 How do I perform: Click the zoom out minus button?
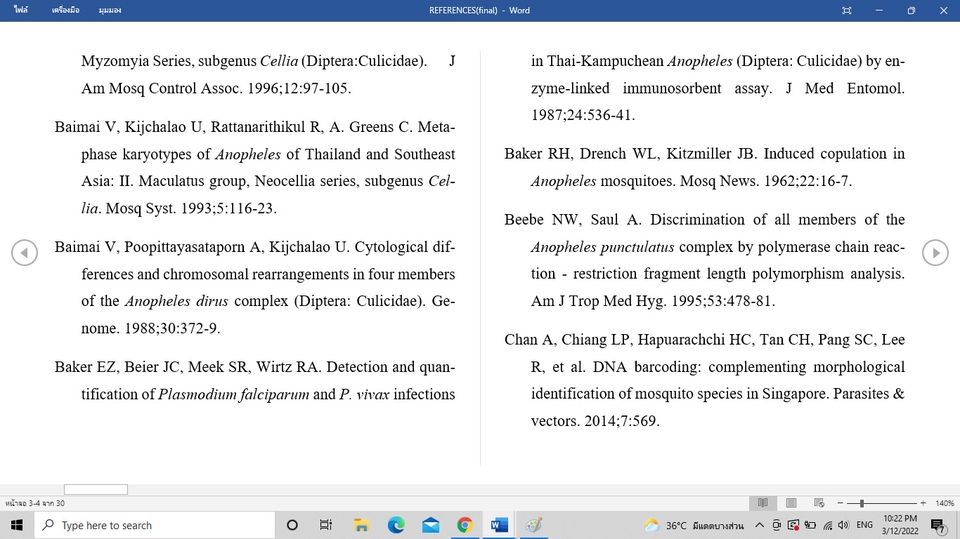(x=840, y=503)
